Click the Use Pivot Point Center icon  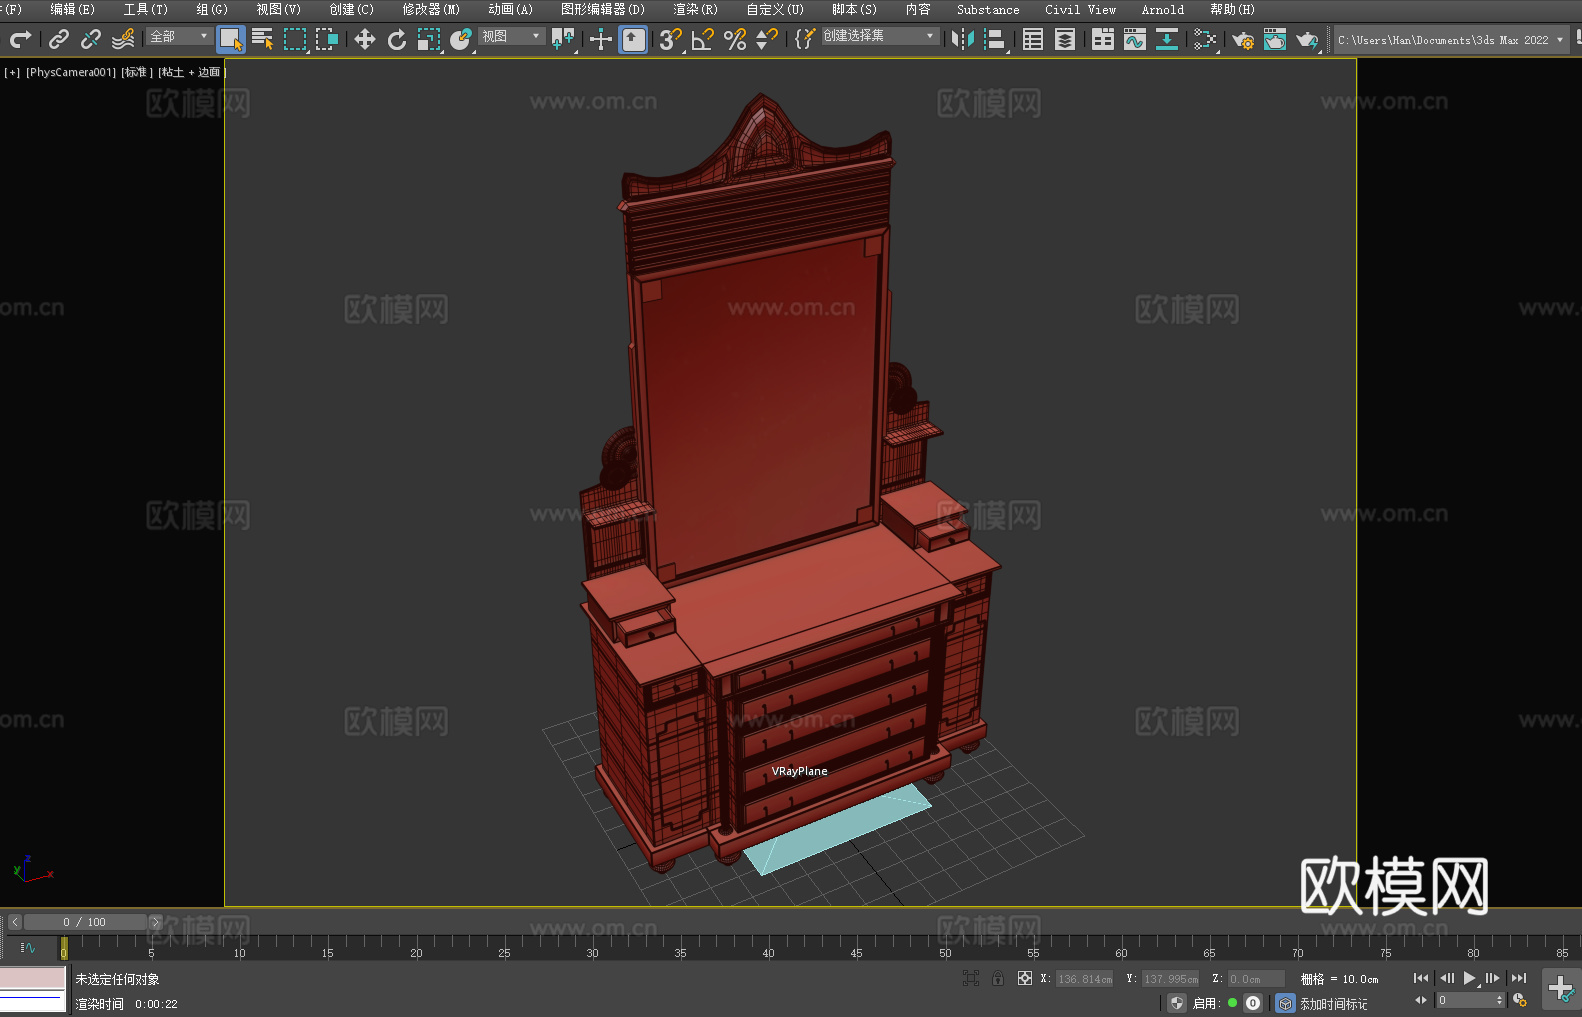tap(563, 39)
